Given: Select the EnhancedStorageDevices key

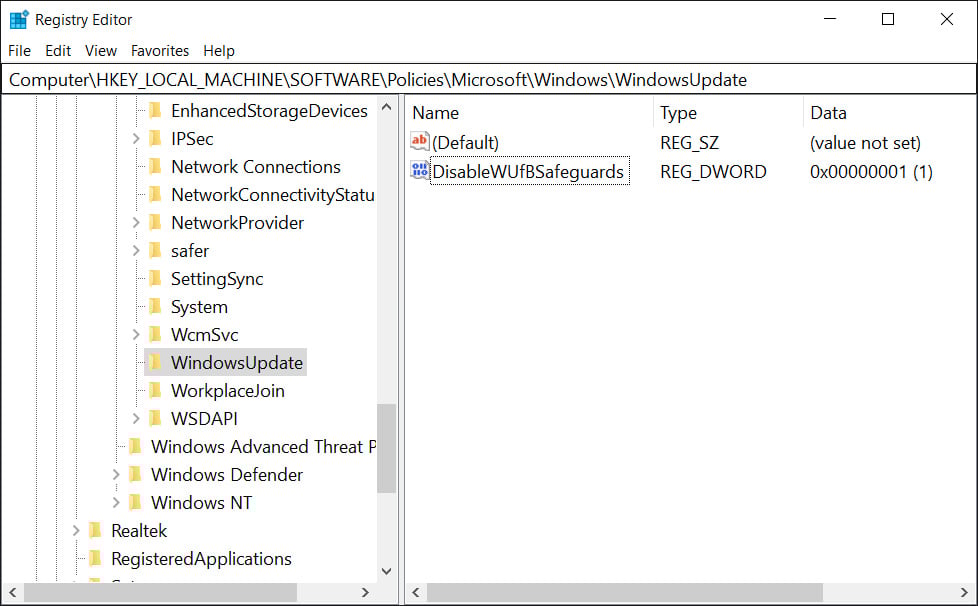Looking at the screenshot, I should click(x=269, y=111).
